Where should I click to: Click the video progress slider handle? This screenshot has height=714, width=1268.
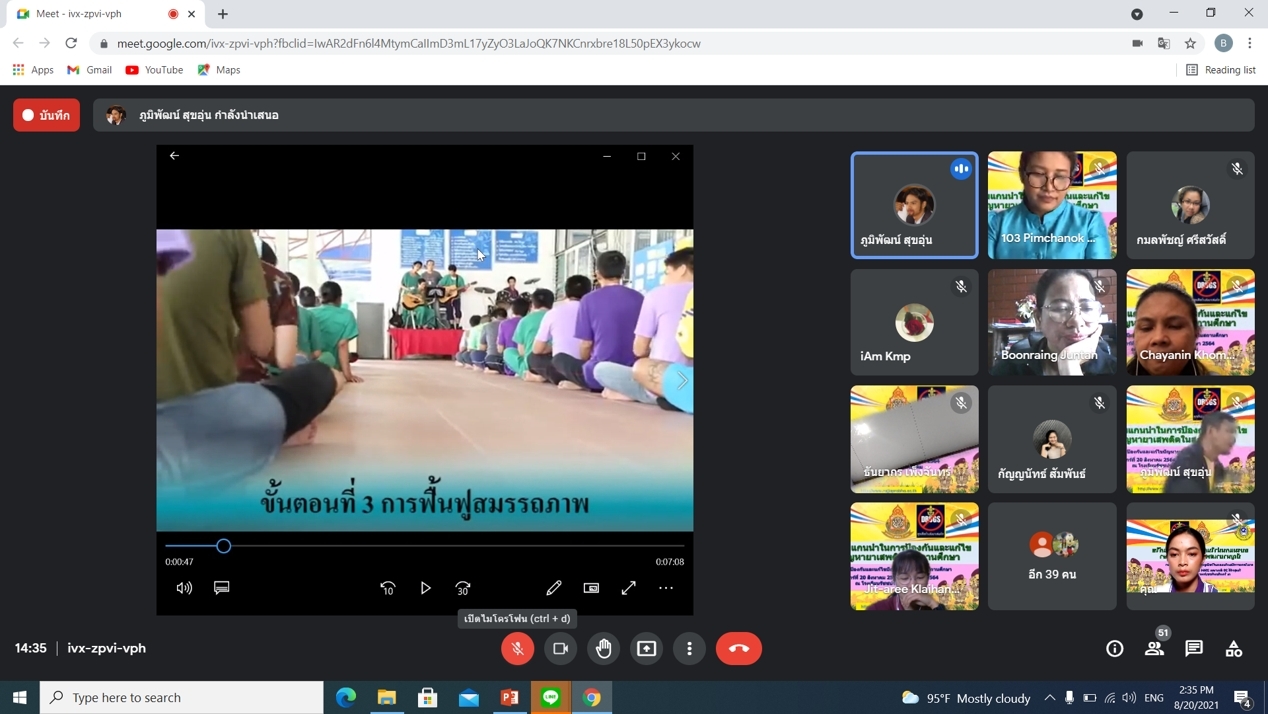click(x=224, y=546)
